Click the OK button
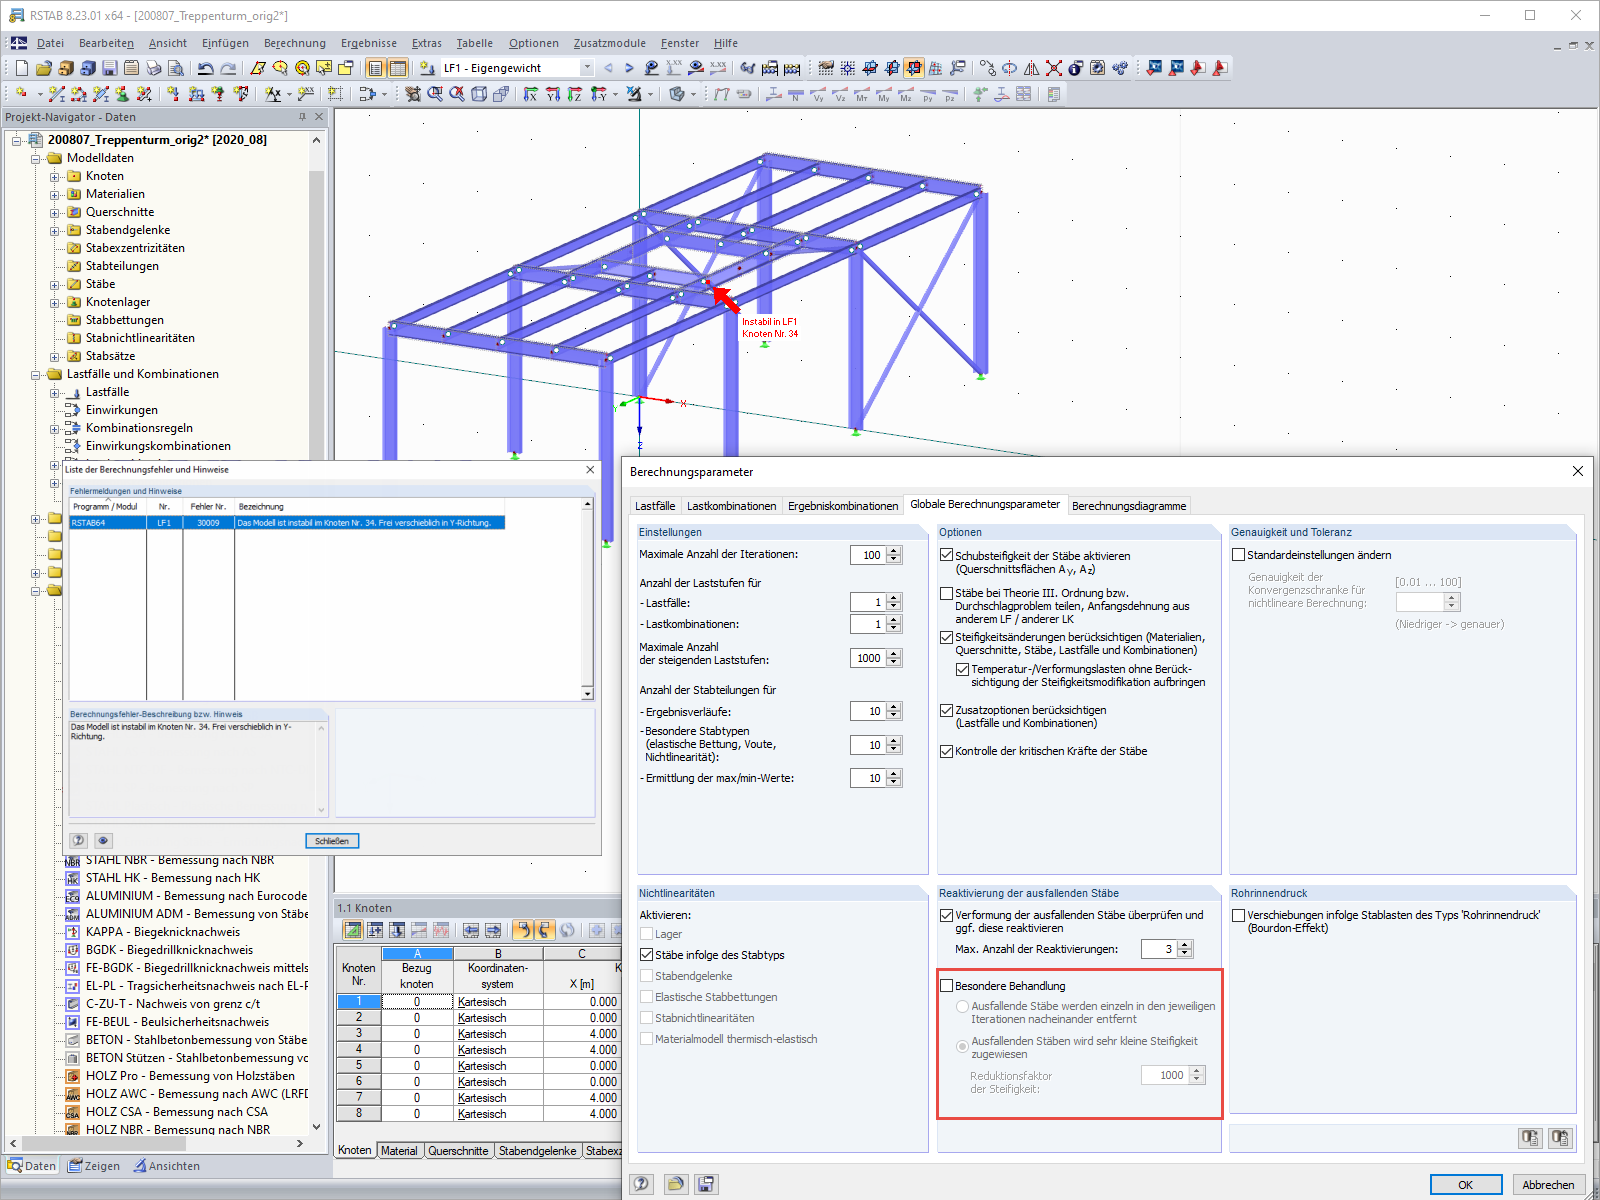The height and width of the screenshot is (1200, 1600). click(1465, 1184)
